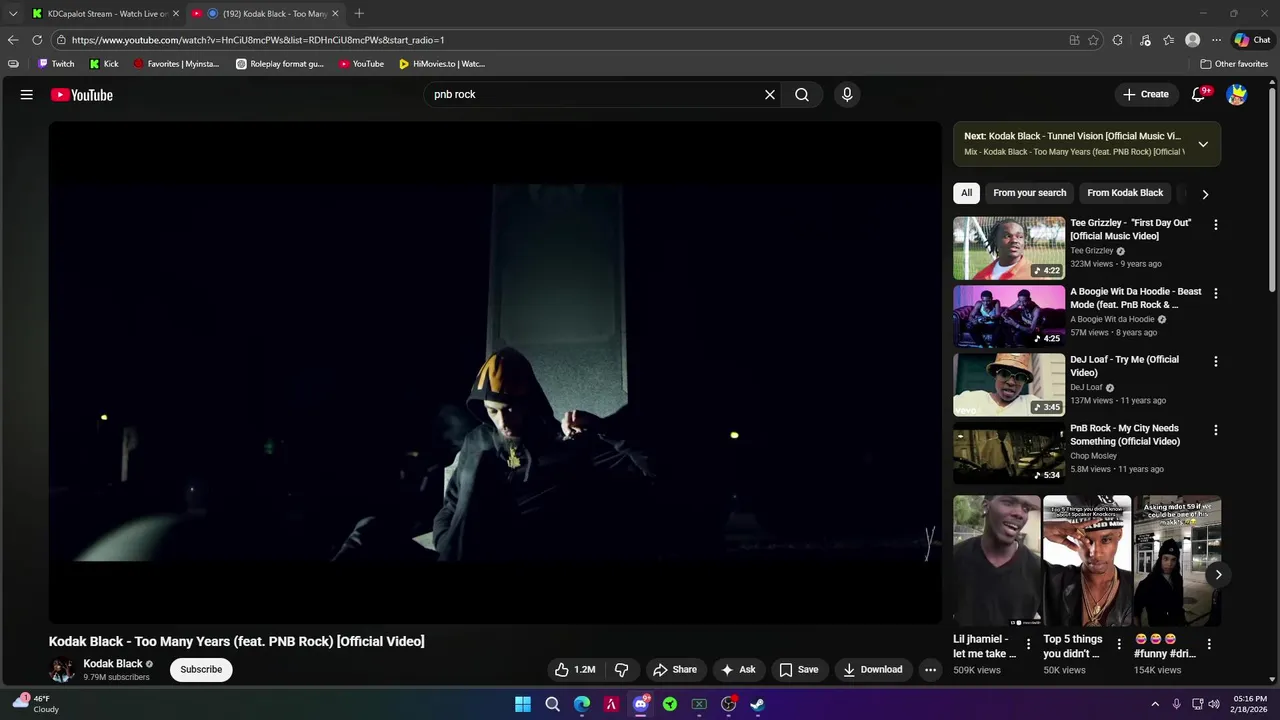Open volume control in system tray

tap(1214, 704)
